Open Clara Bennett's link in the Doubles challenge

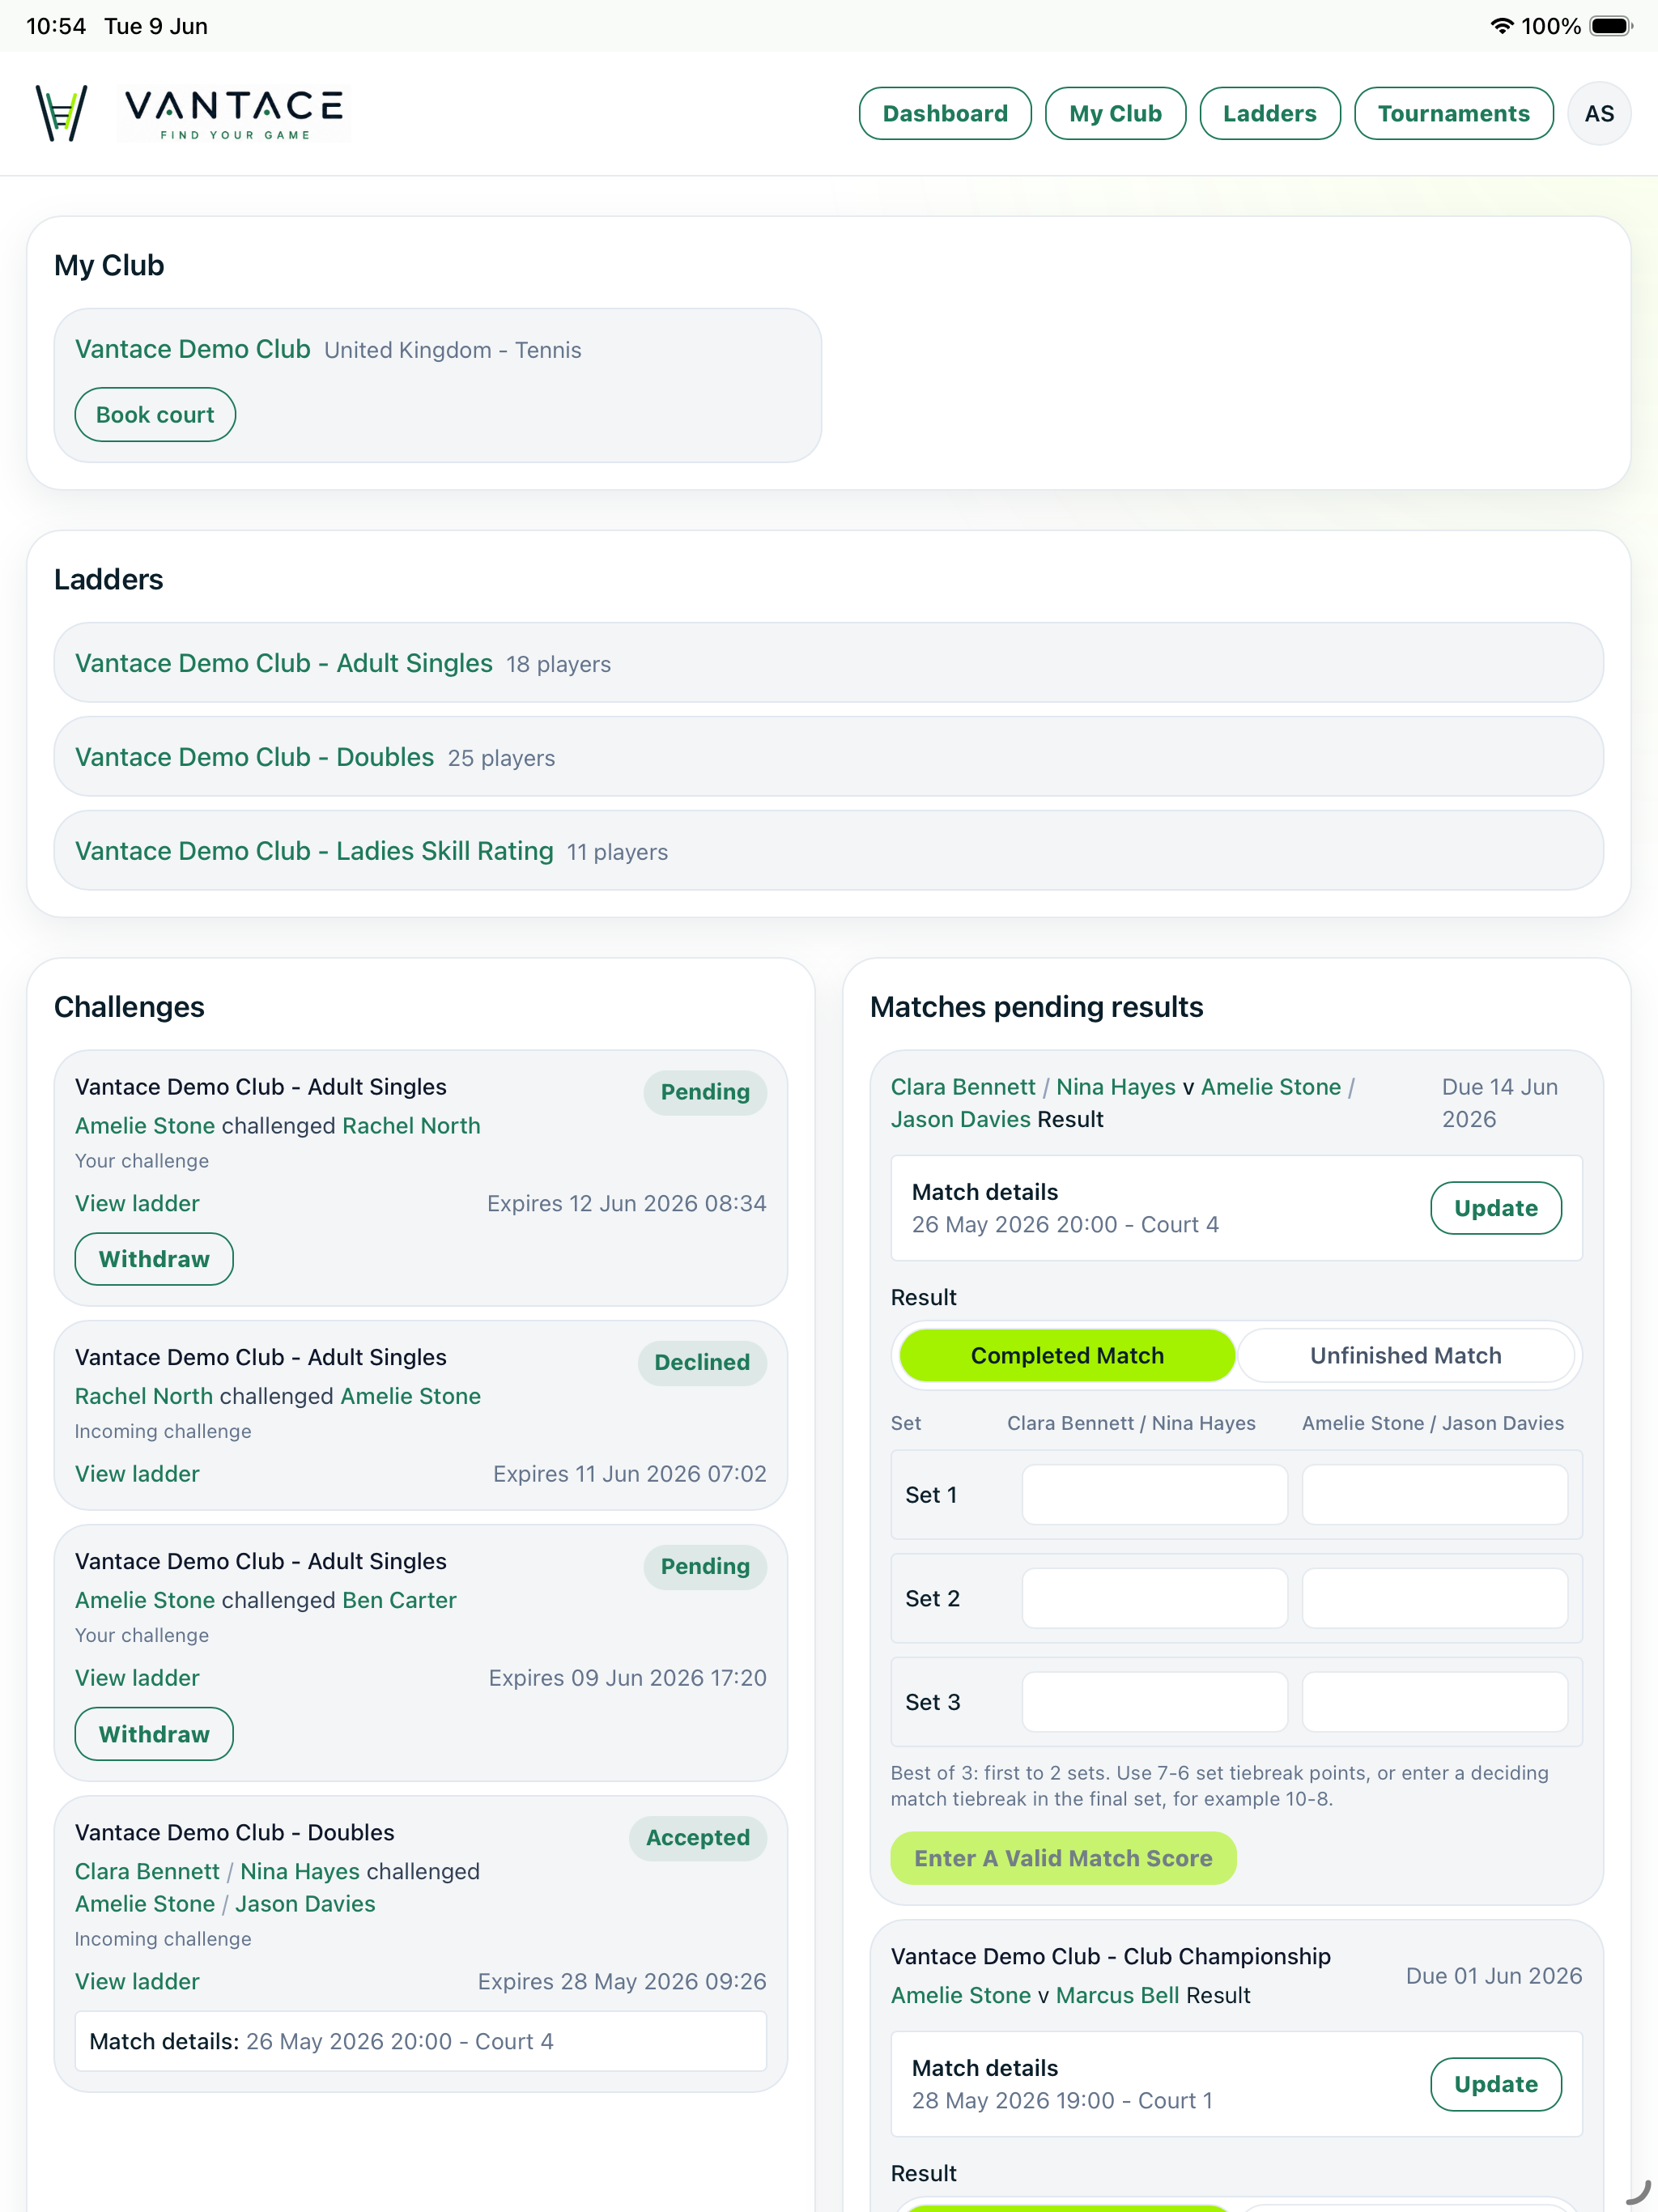147,1871
